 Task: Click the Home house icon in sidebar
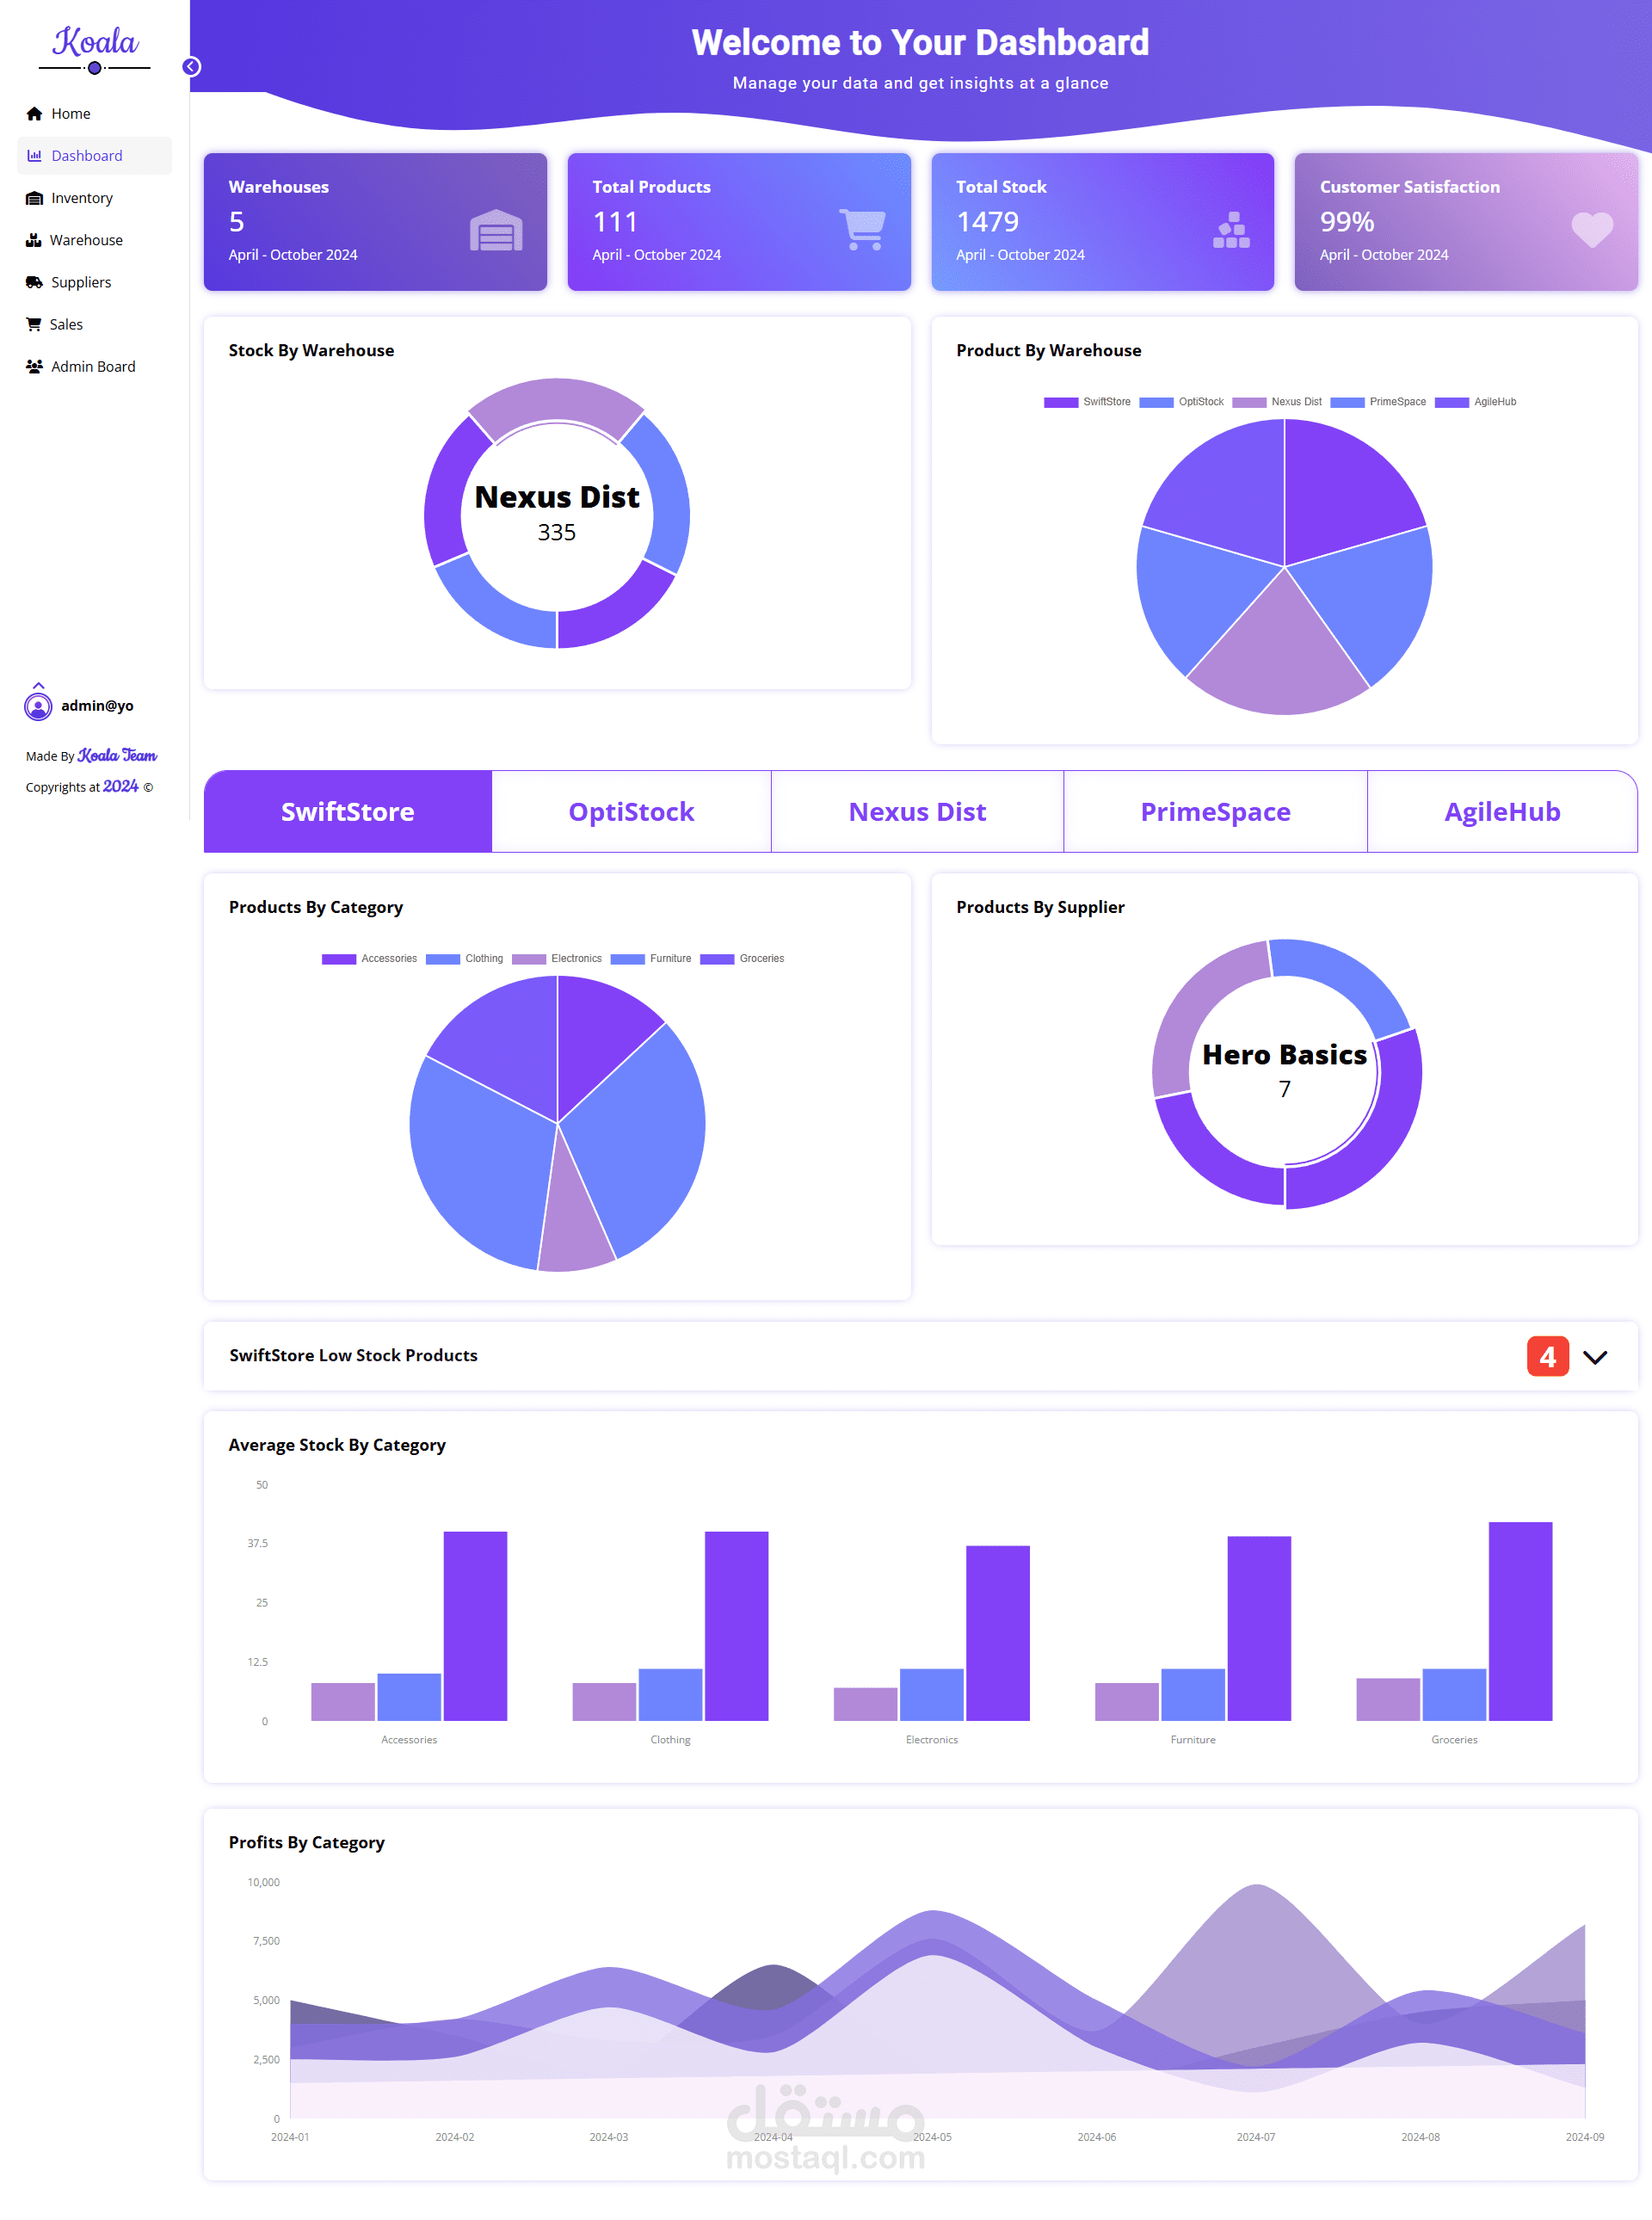[x=34, y=114]
